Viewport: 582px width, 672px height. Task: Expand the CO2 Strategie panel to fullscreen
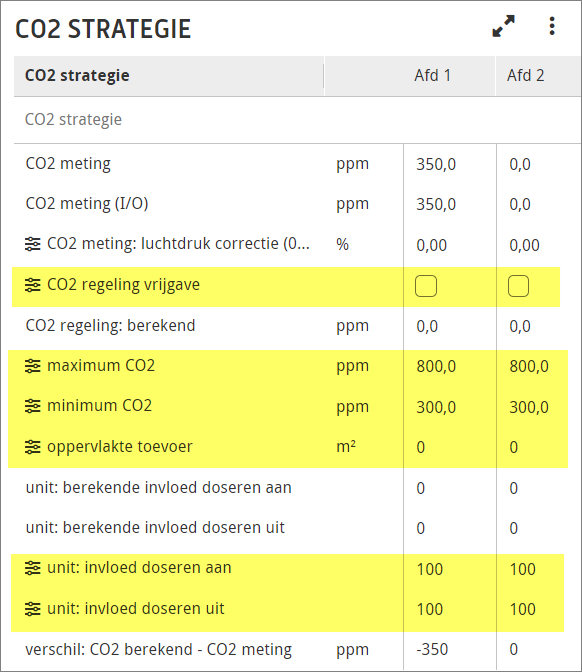[503, 26]
